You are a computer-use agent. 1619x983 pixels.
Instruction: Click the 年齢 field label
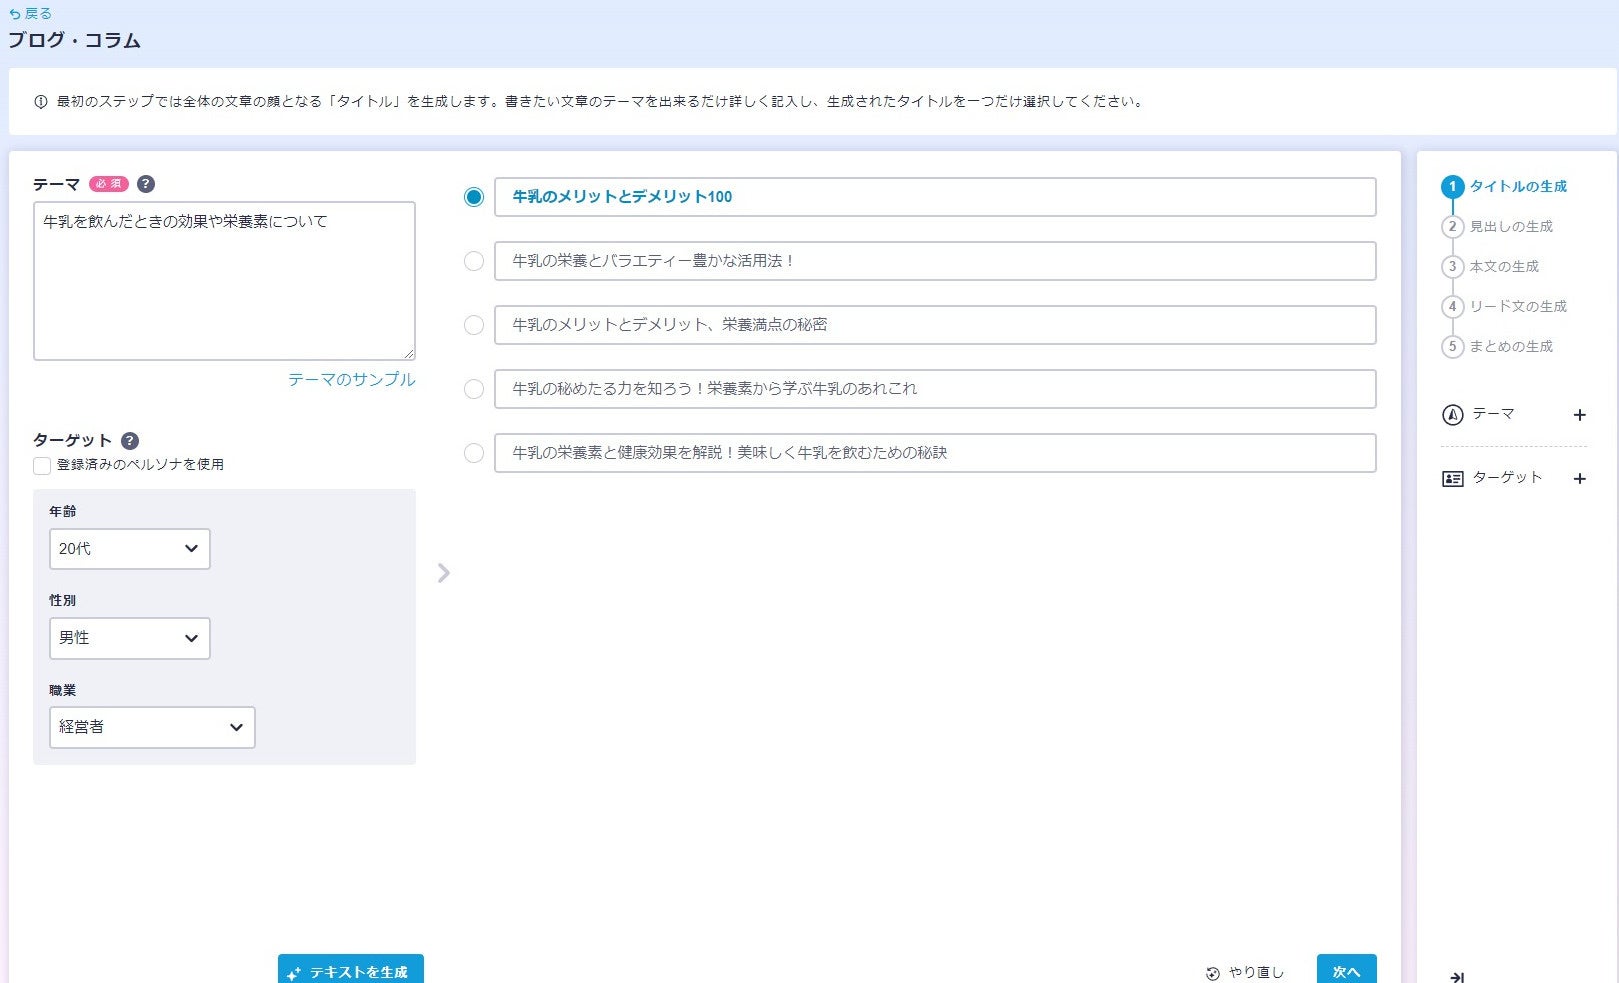(63, 511)
